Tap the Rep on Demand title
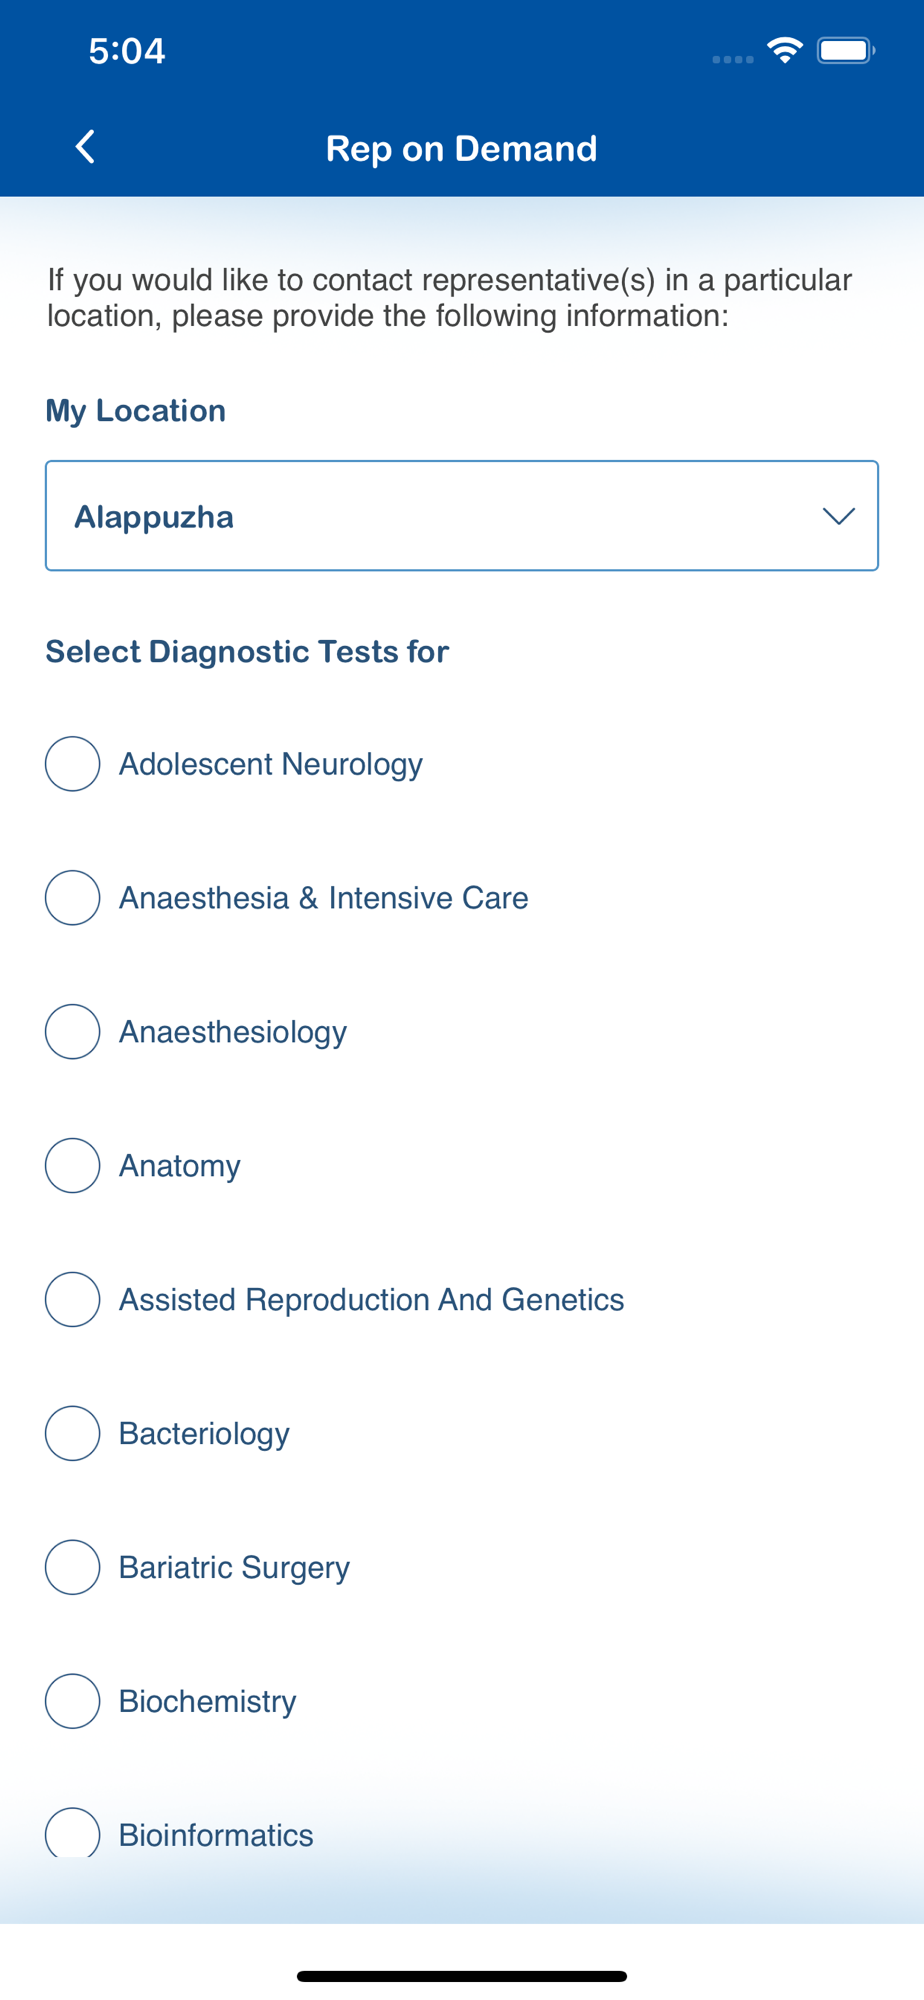Screen dimensions: 924x2000 (462, 148)
